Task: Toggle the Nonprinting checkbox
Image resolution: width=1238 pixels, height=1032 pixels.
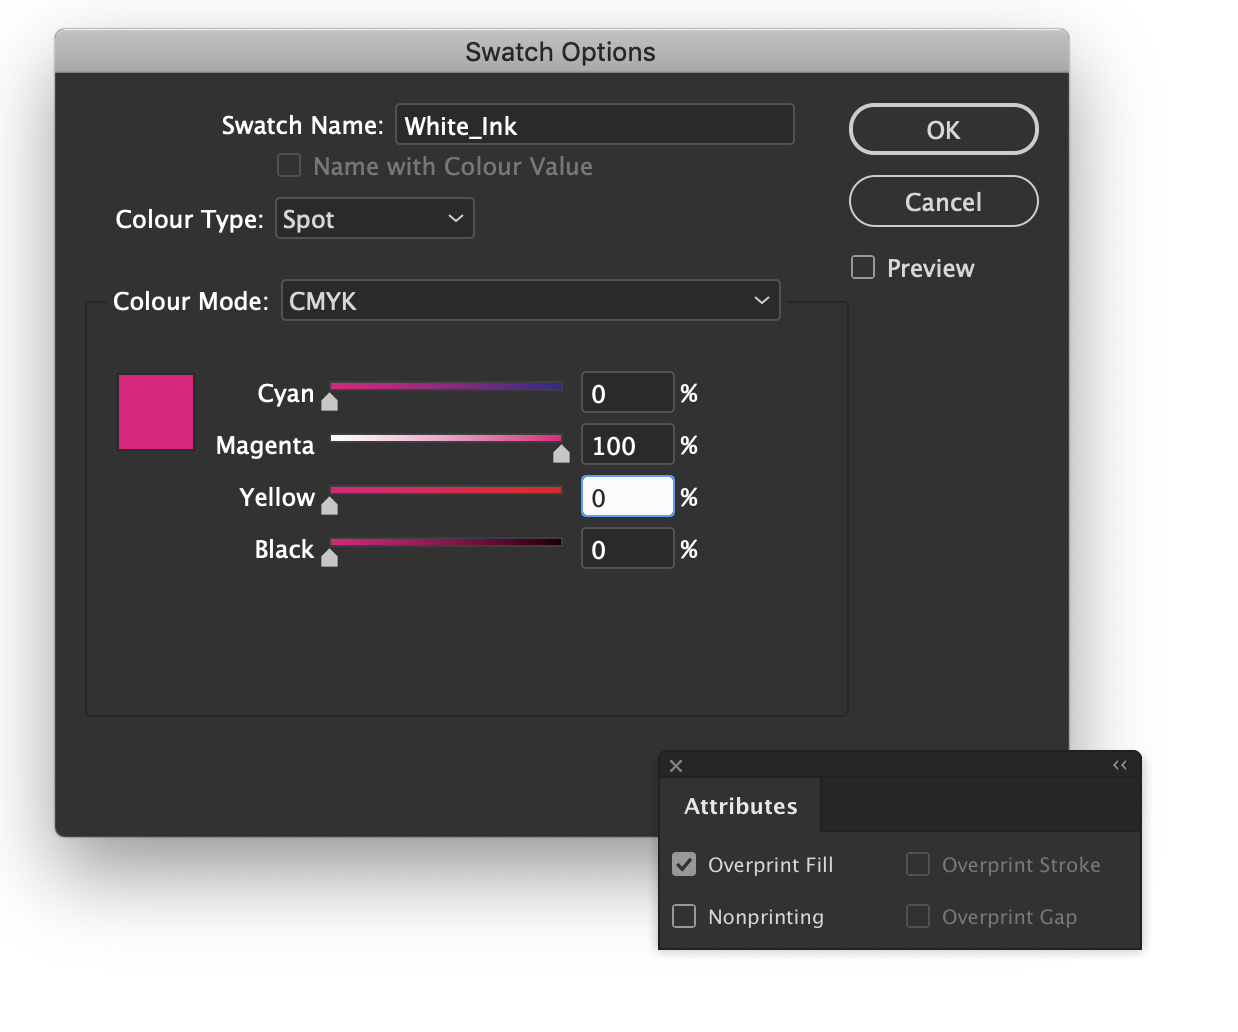Action: (684, 916)
